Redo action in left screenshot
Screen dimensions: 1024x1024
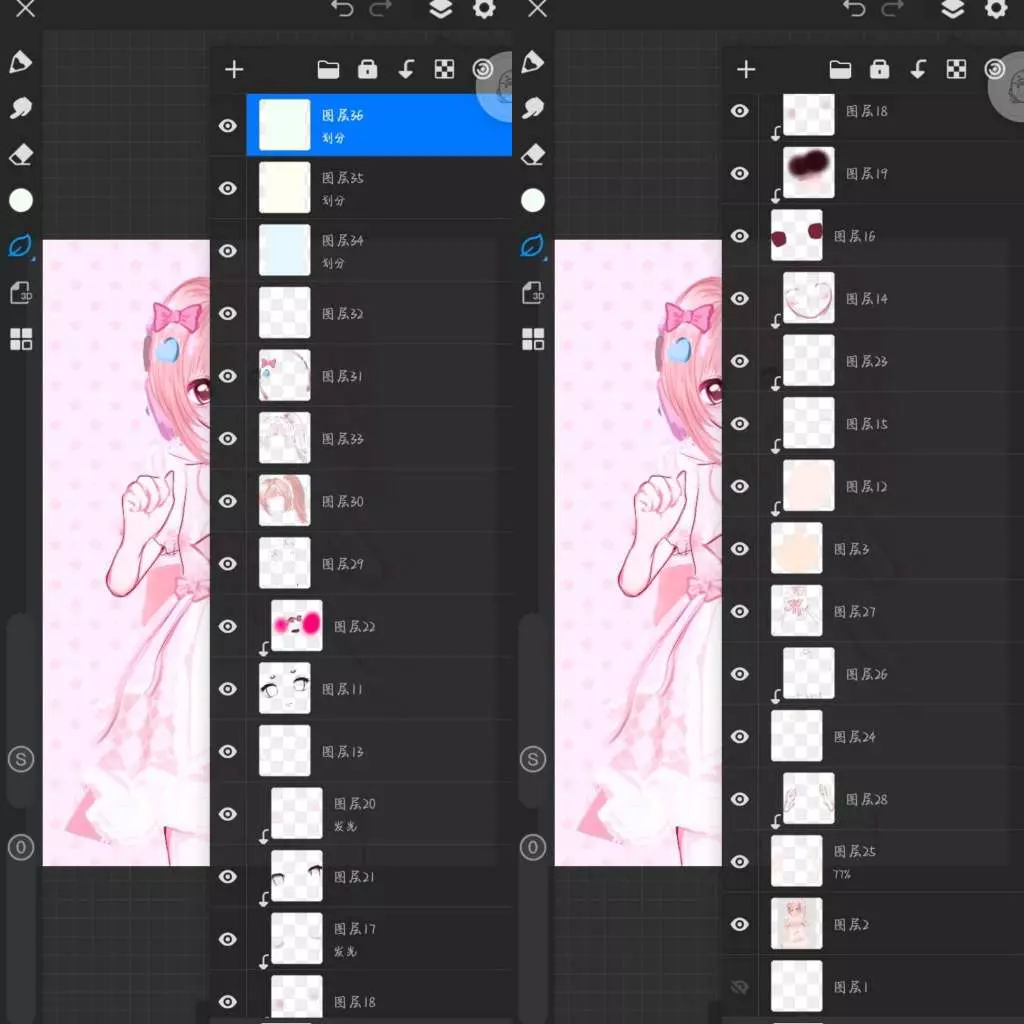point(381,8)
